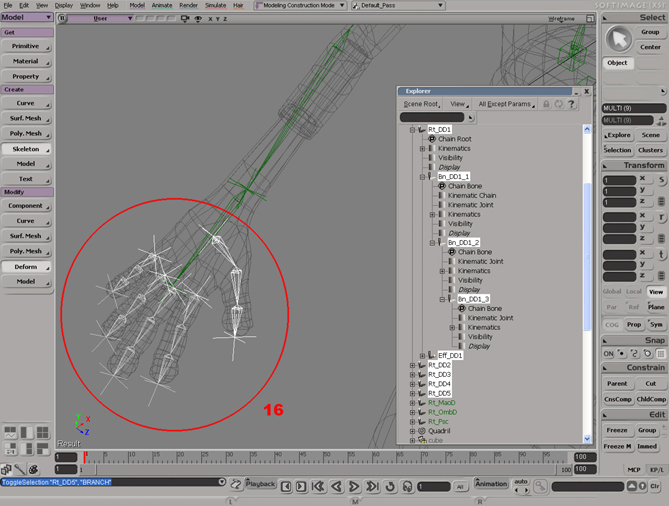Toggle the Snap ON button

609,353
